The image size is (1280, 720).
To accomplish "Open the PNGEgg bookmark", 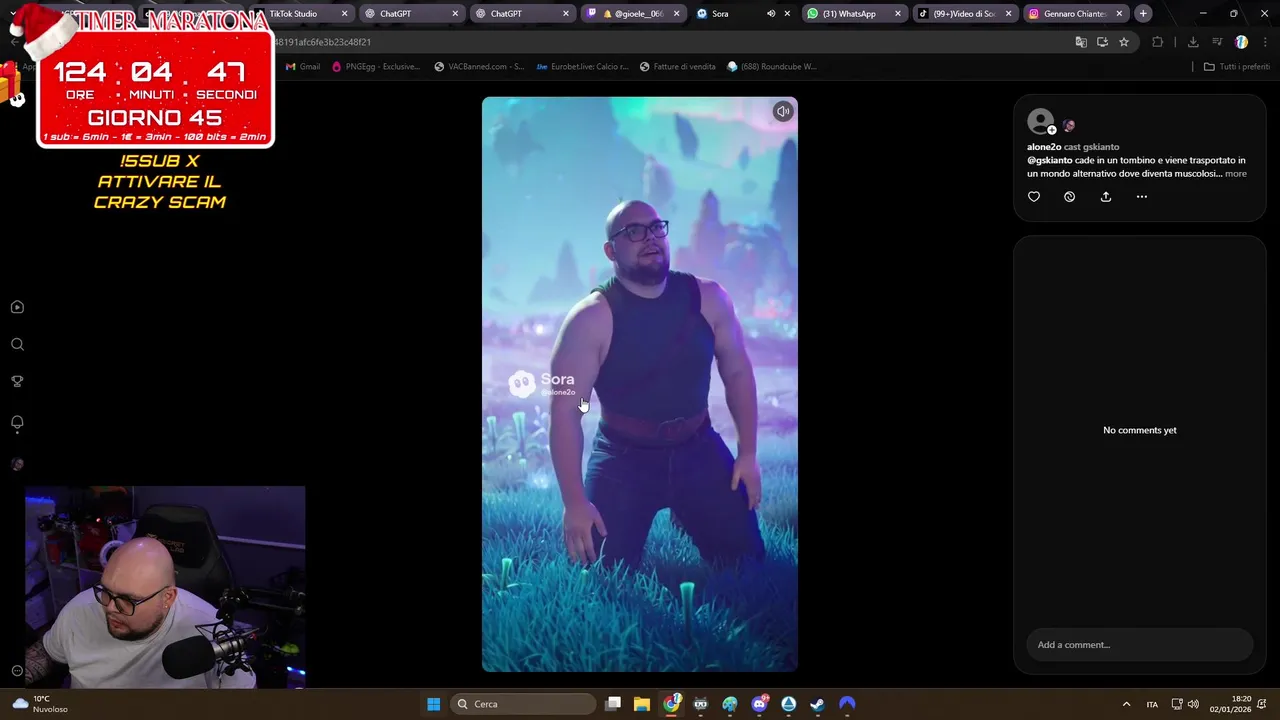I will tap(376, 67).
